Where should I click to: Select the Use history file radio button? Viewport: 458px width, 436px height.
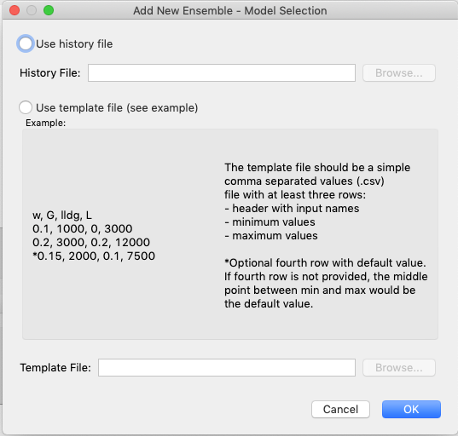pyautogui.click(x=26, y=44)
